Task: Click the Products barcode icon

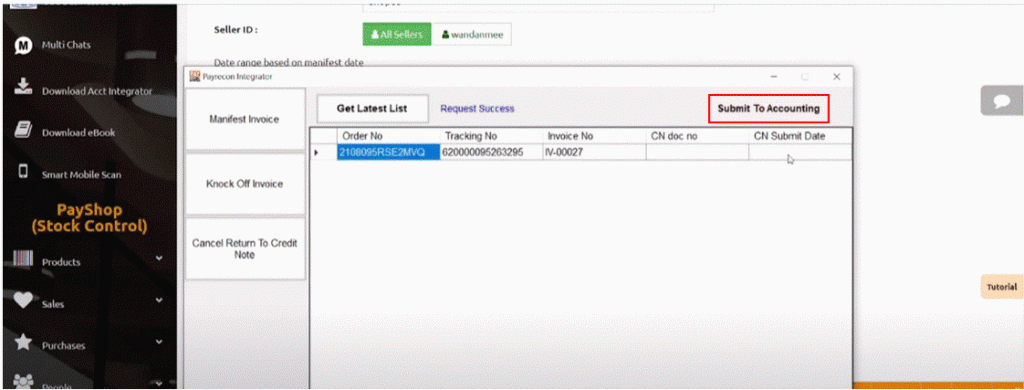Action: 23,259
